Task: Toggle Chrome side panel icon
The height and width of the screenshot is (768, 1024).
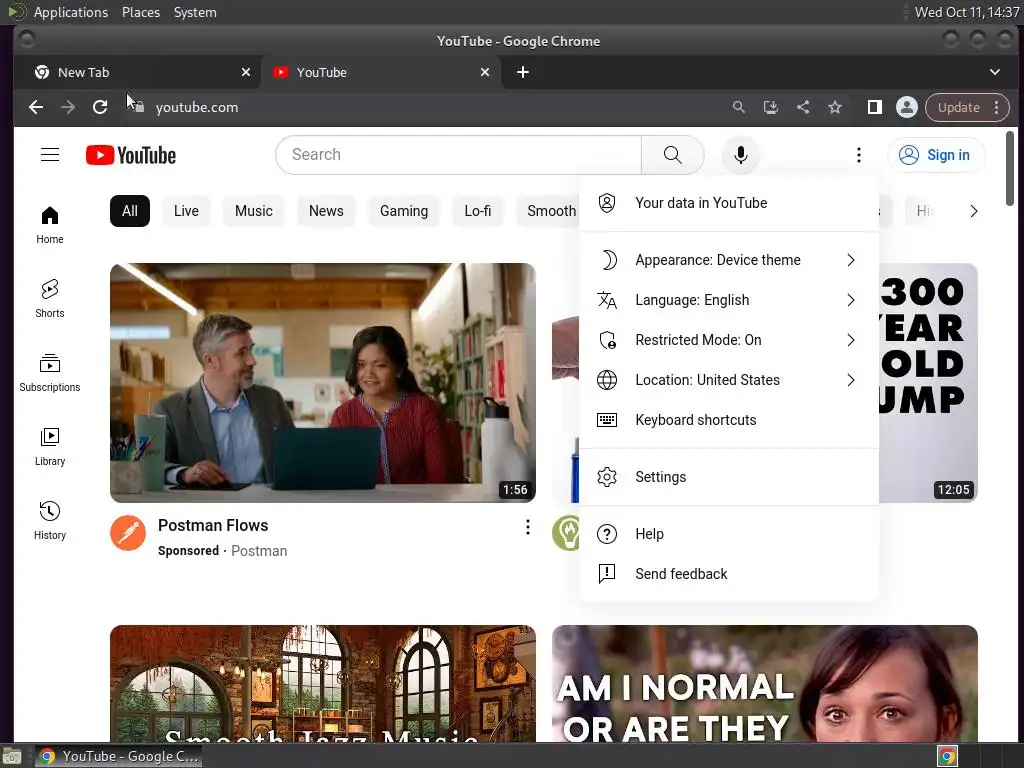Action: click(x=874, y=107)
